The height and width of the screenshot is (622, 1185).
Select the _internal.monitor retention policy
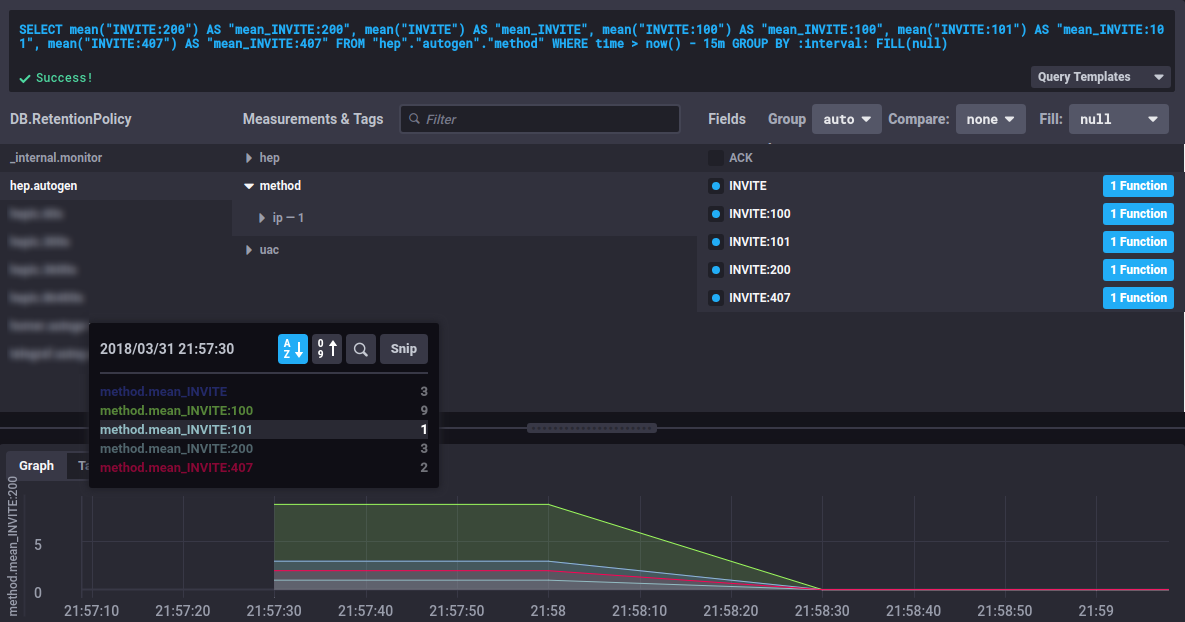pyautogui.click(x=56, y=158)
